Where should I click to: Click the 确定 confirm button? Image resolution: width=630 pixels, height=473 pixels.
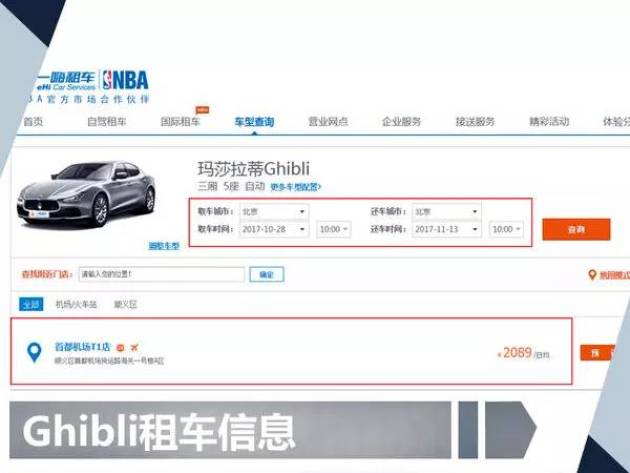click(x=266, y=273)
